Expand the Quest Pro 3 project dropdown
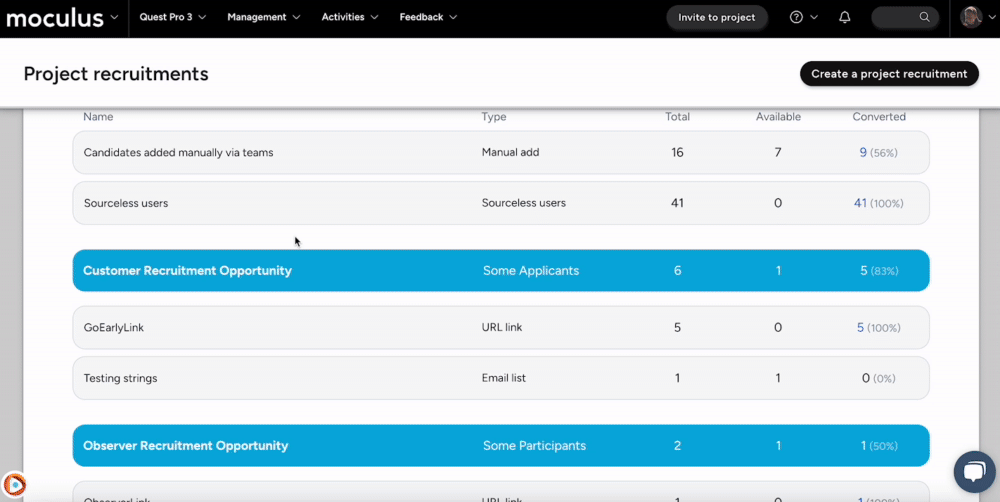Image resolution: width=1000 pixels, height=502 pixels. (172, 17)
